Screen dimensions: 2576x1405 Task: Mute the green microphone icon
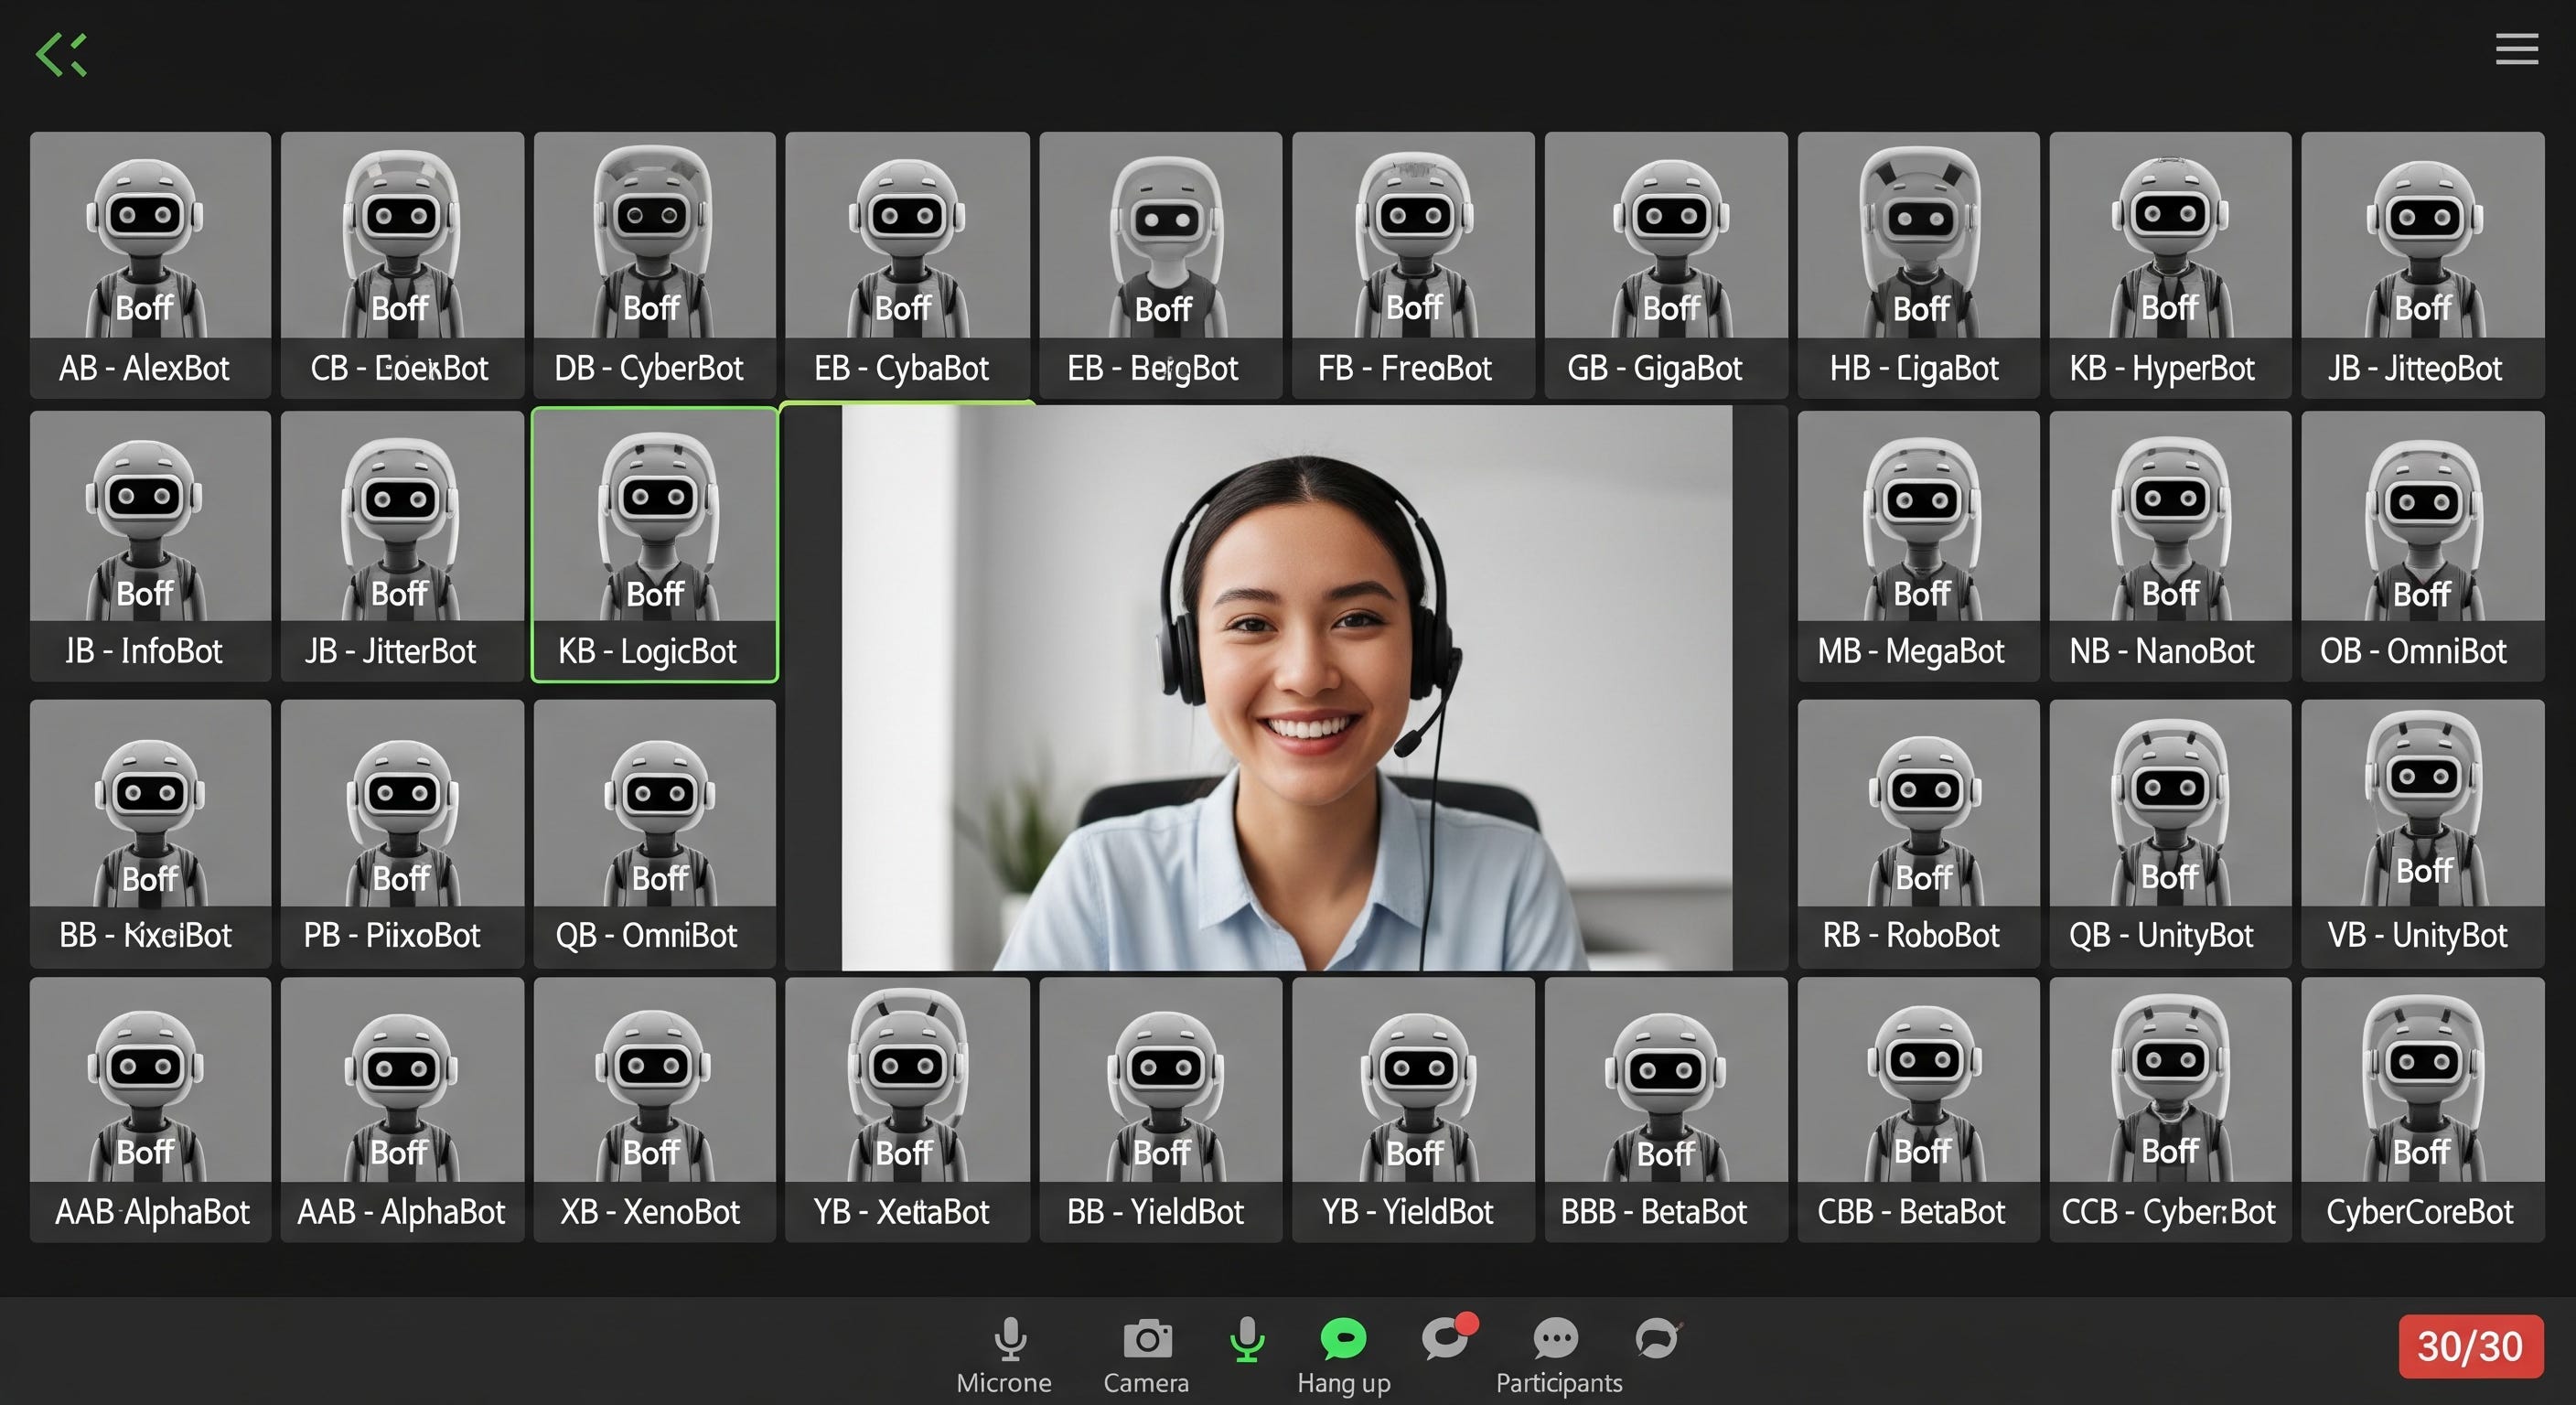click(1247, 1339)
